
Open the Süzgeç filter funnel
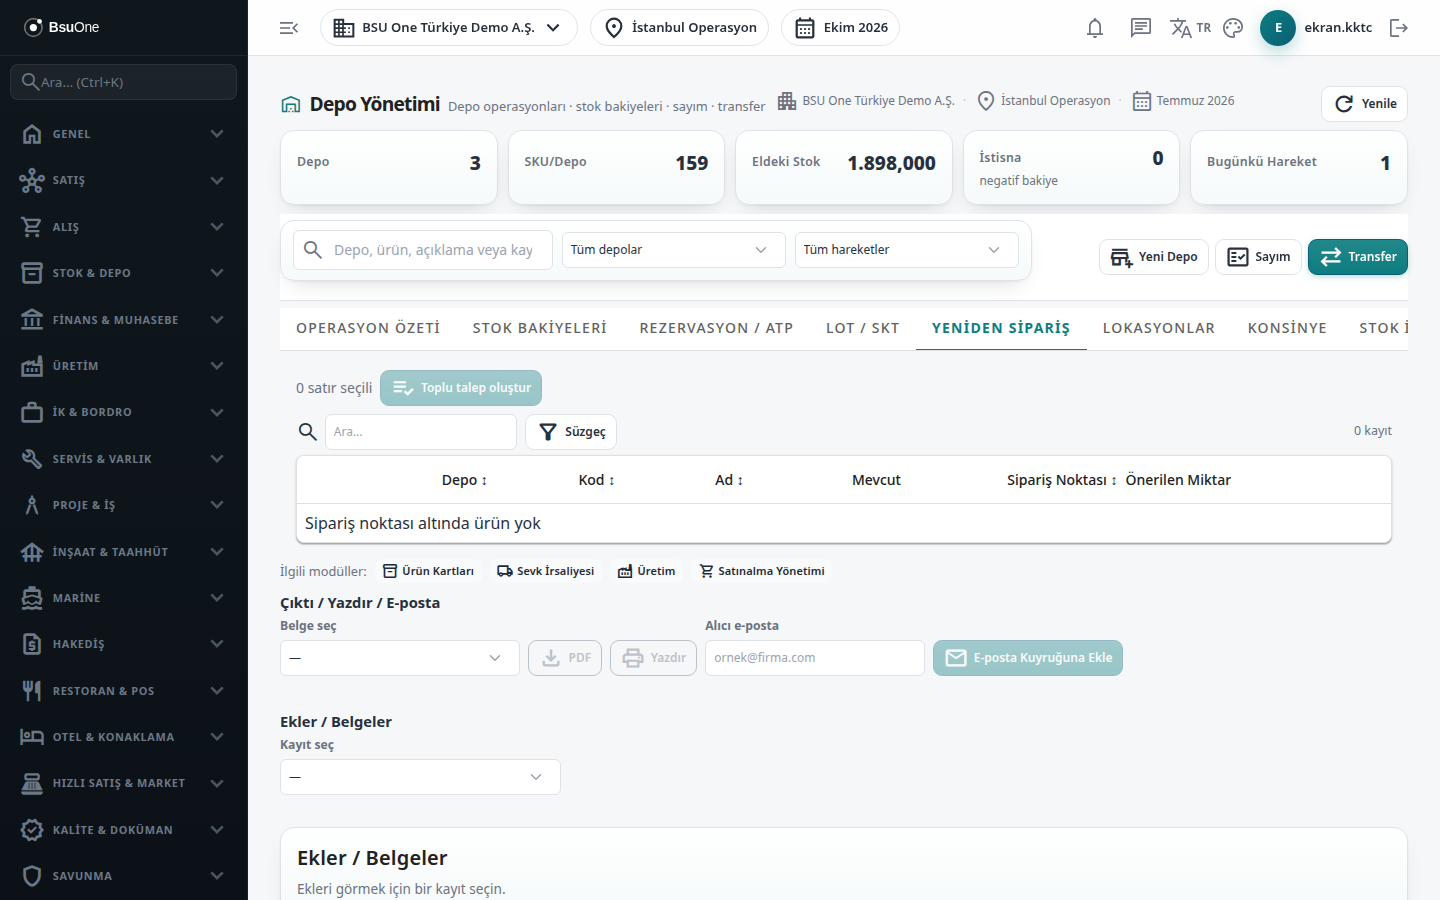point(571,432)
